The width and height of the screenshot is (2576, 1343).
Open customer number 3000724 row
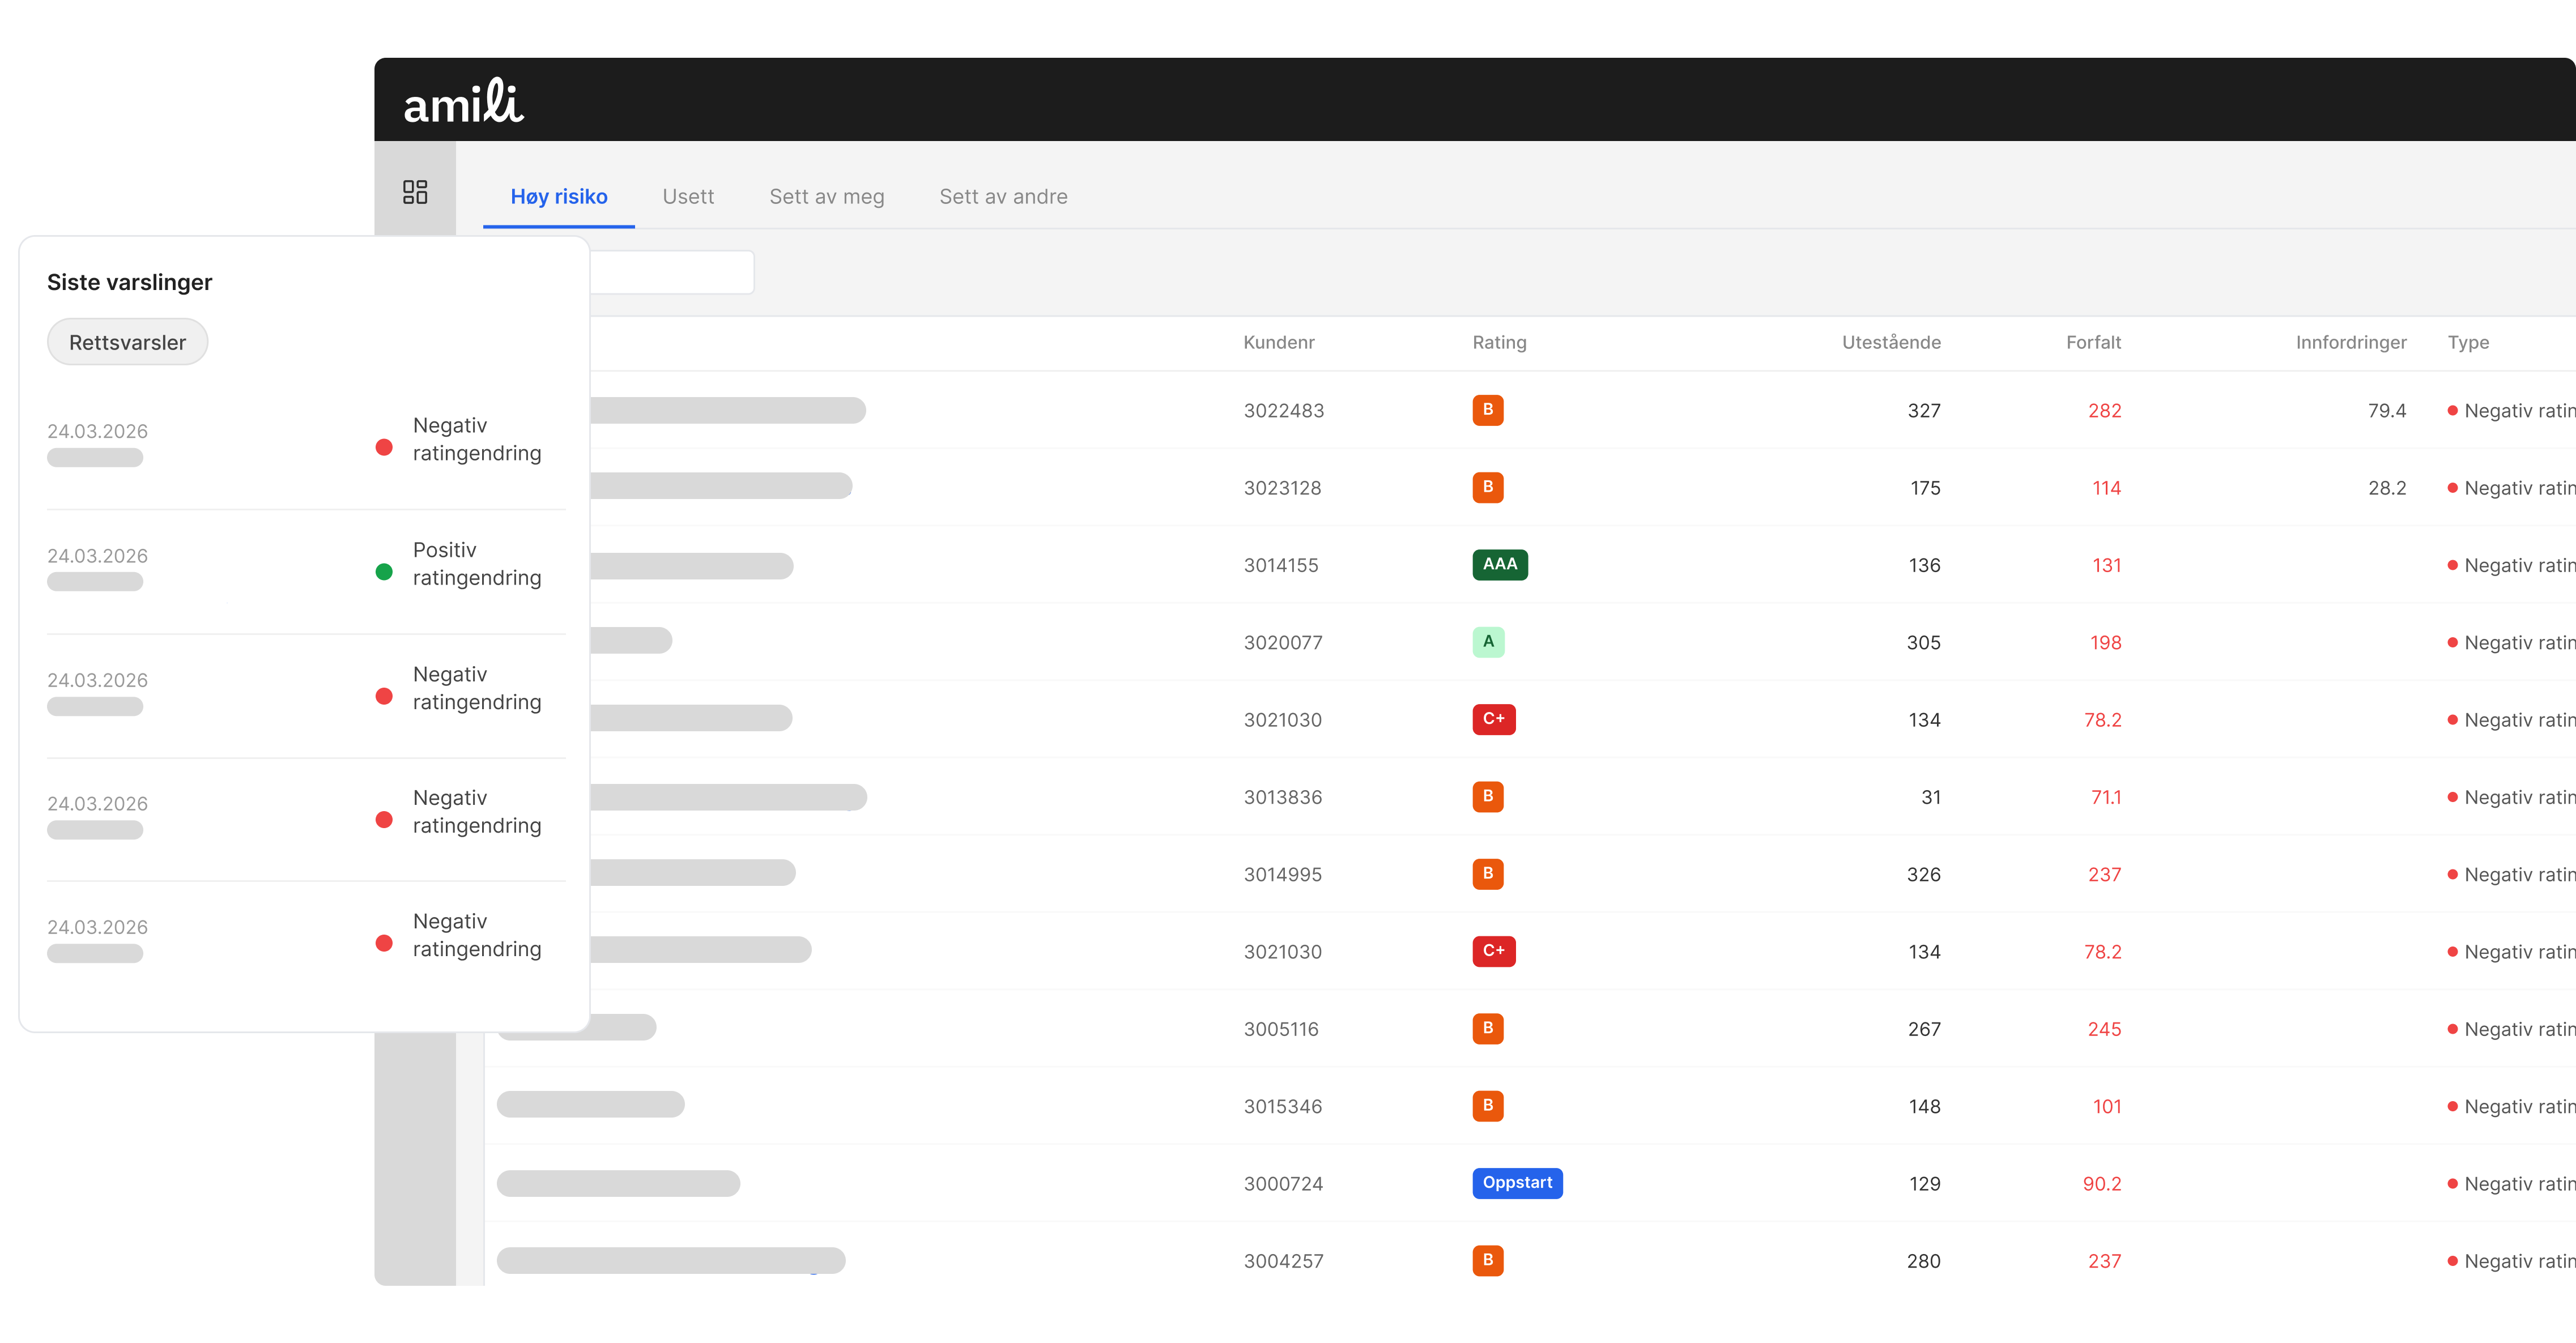pyautogui.click(x=1282, y=1184)
